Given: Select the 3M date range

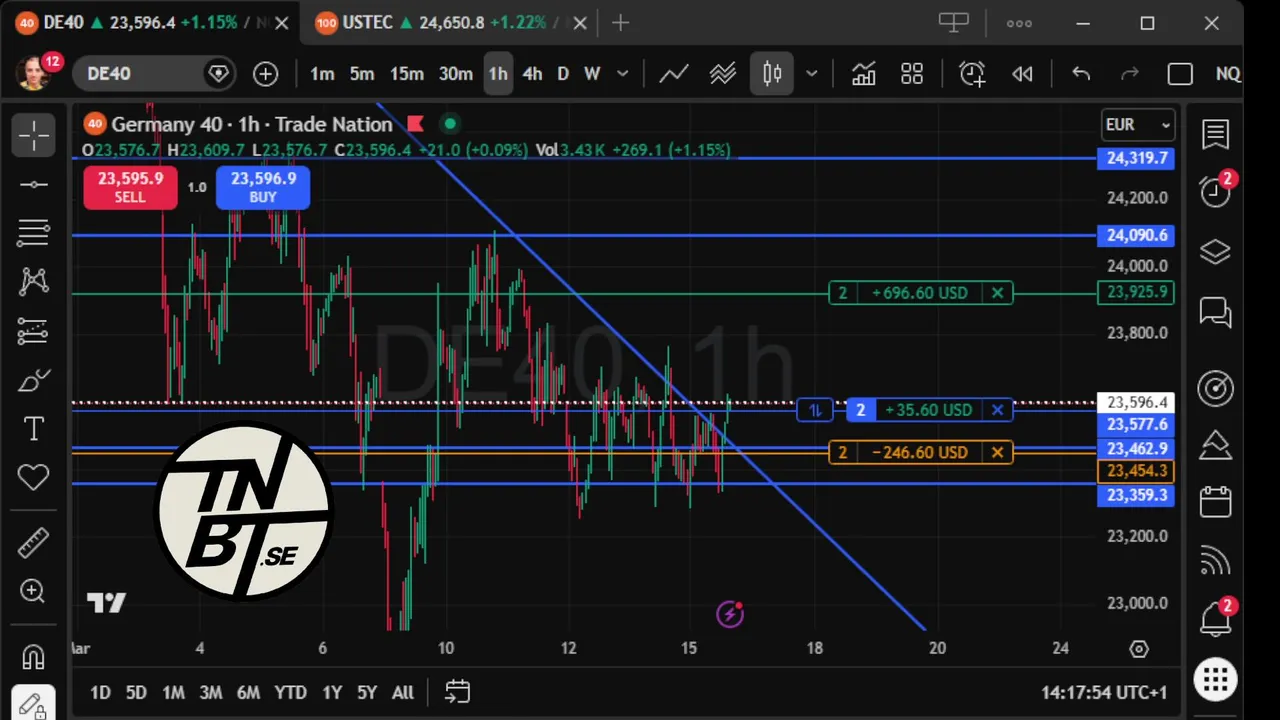Looking at the screenshot, I should pos(210,692).
